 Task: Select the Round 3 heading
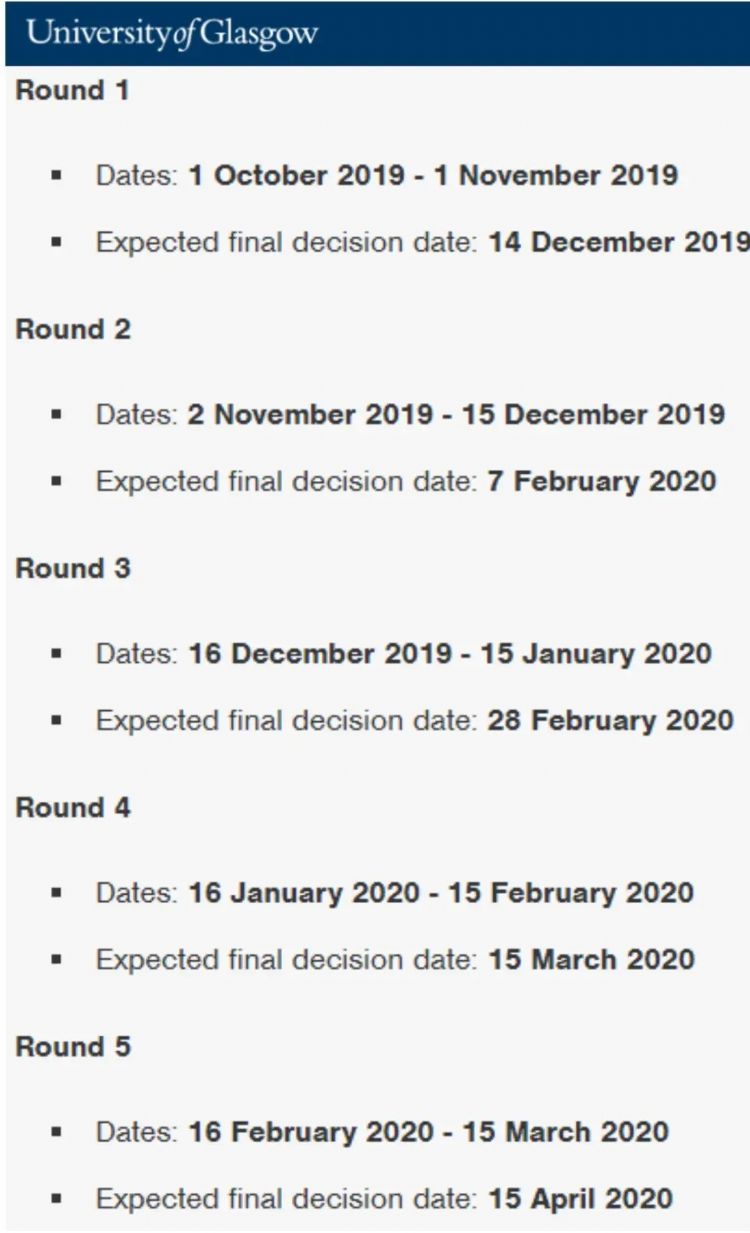[x=73, y=568]
